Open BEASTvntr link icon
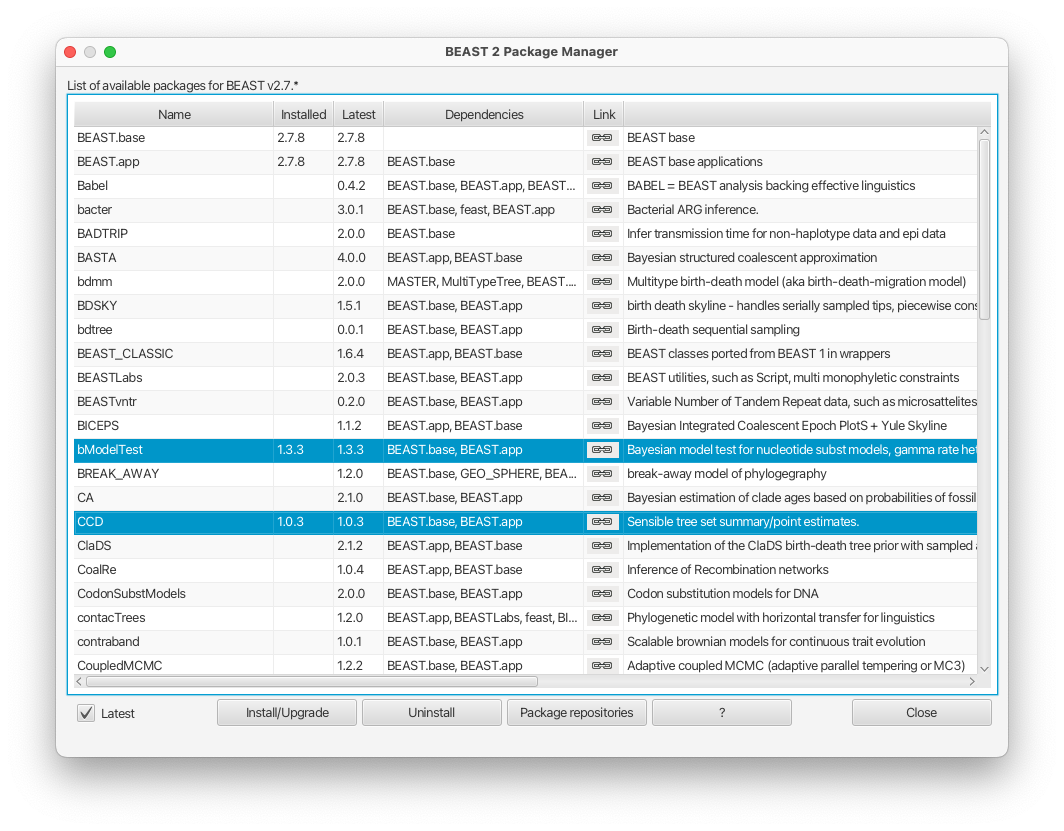 pos(602,402)
